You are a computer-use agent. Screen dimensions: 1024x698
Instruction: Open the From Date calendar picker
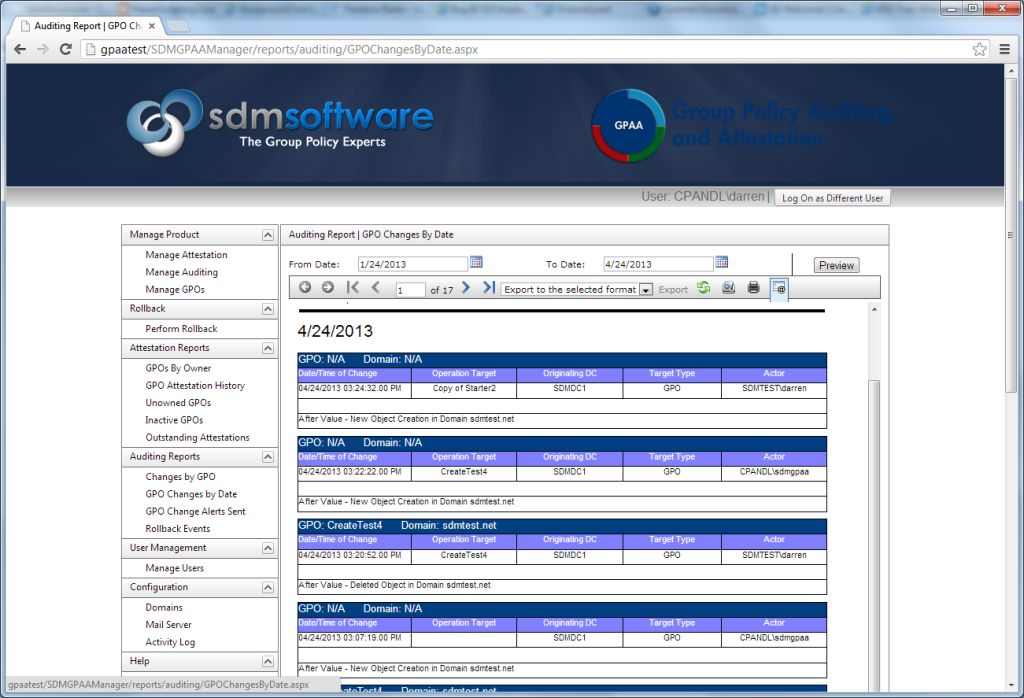(x=476, y=262)
